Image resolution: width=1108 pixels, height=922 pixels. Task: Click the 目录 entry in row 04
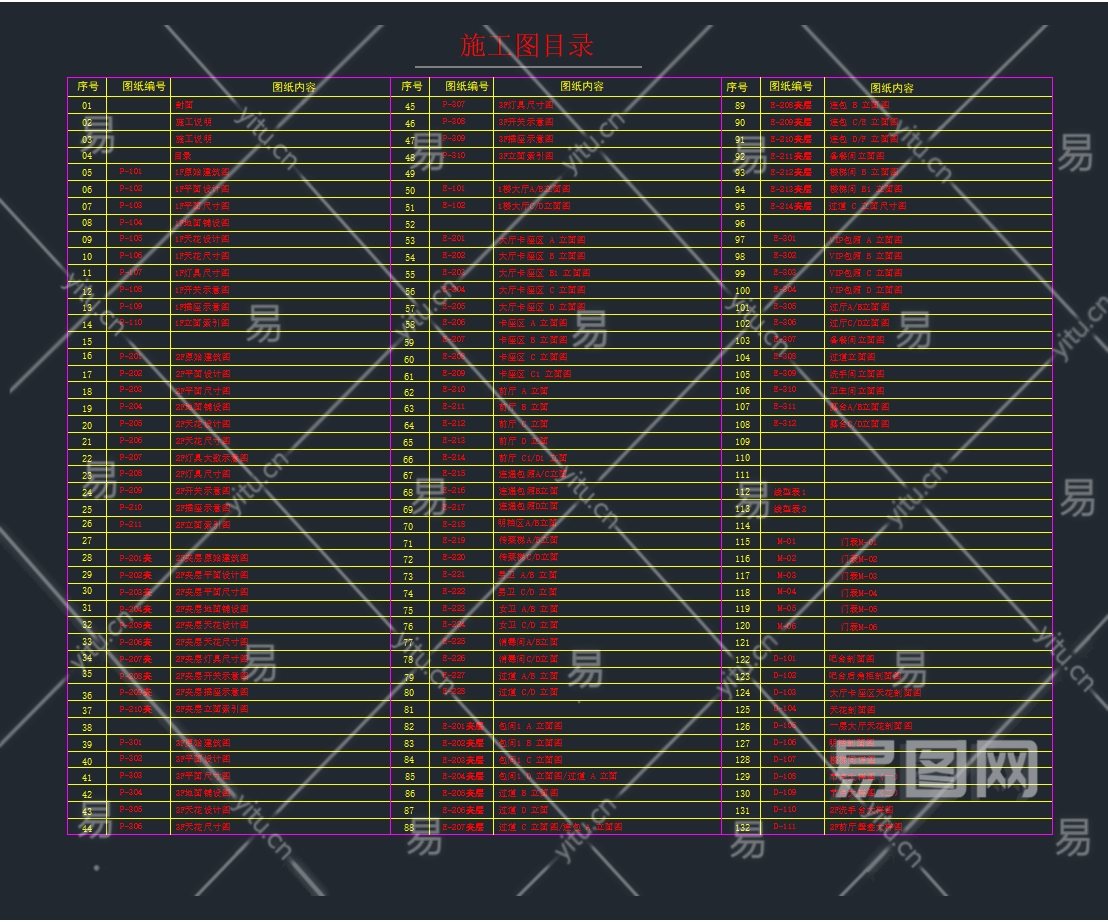pos(183,155)
